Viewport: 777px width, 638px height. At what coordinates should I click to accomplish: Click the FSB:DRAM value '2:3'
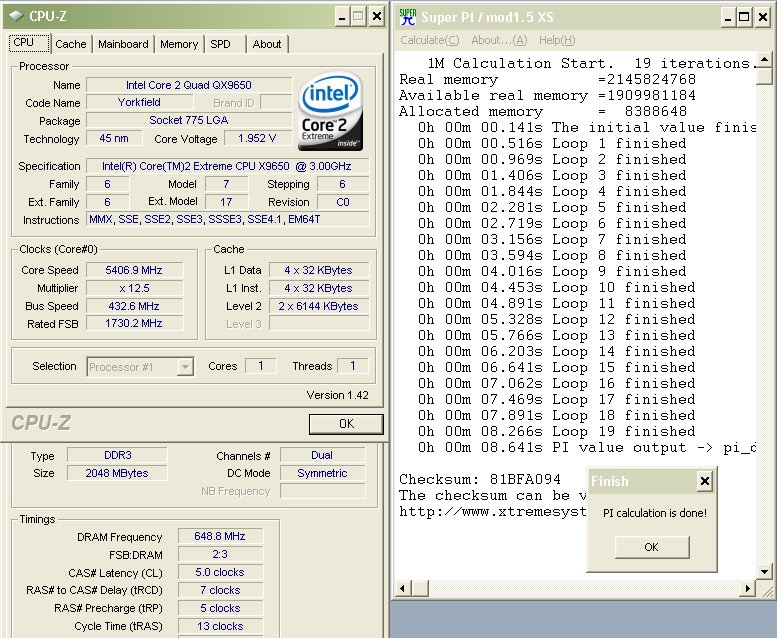(220, 554)
